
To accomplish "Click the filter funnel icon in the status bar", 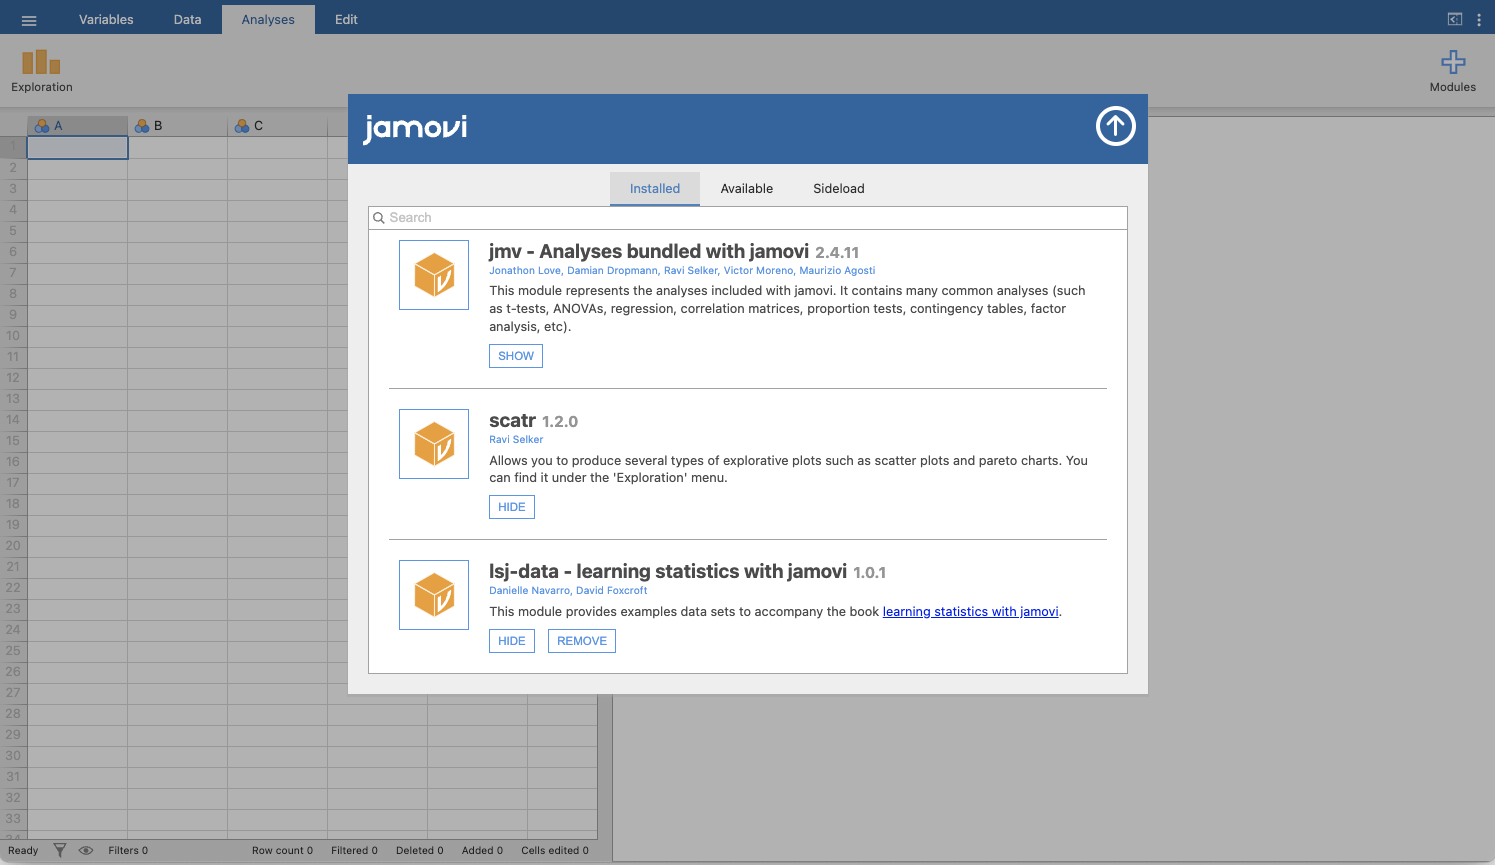I will pyautogui.click(x=60, y=850).
